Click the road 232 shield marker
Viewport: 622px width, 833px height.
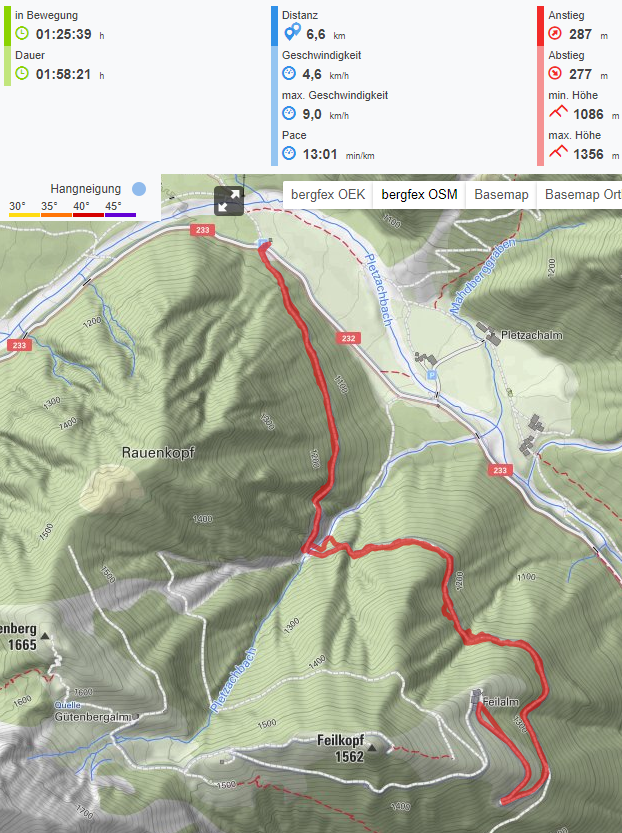point(348,338)
